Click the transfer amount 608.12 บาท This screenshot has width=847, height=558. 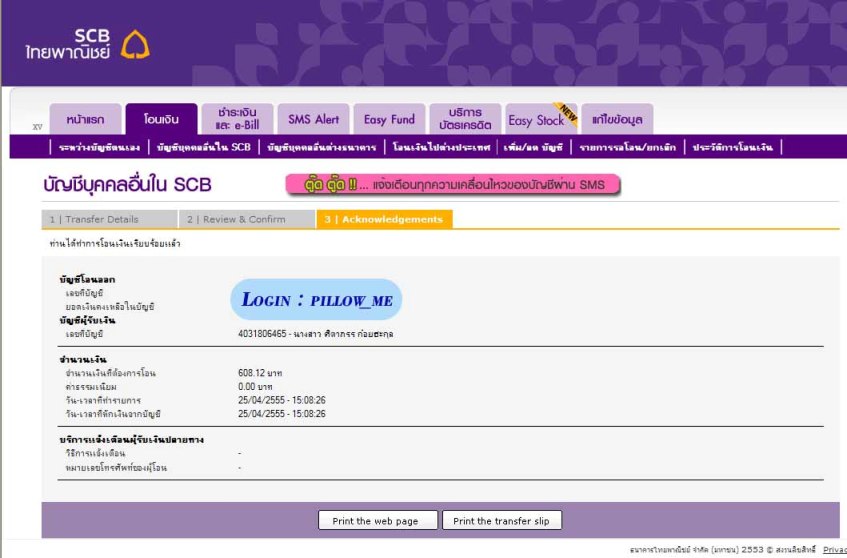[x=260, y=373]
